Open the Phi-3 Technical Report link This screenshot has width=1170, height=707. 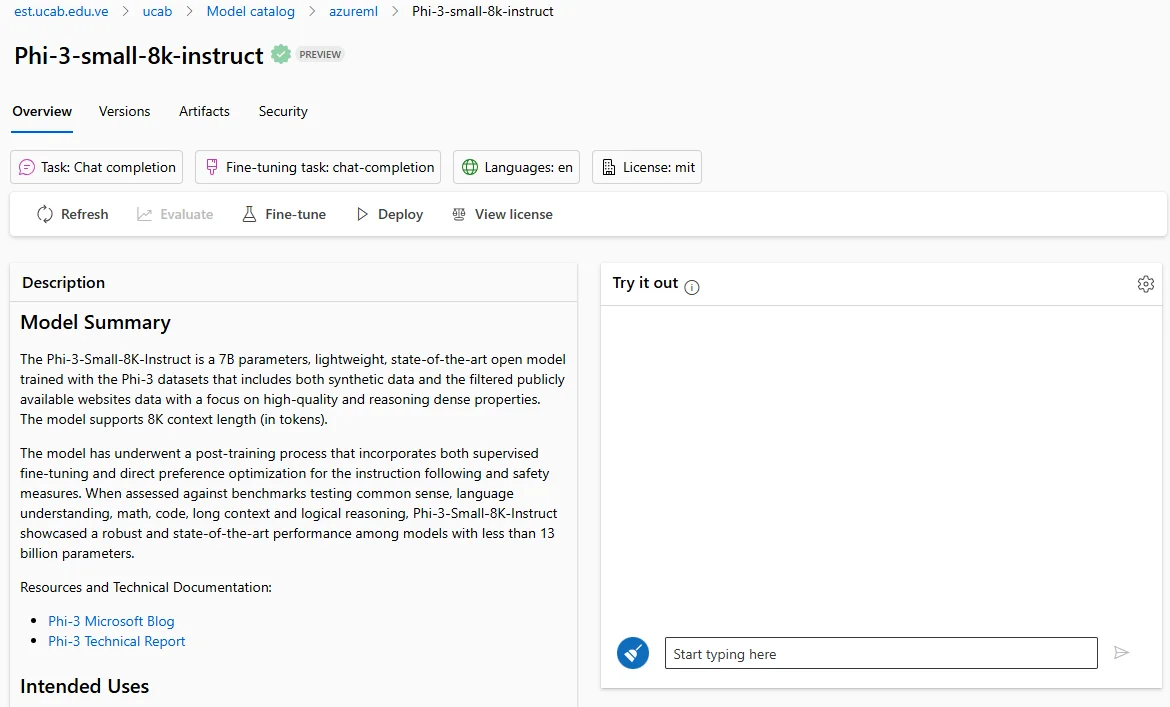click(x=117, y=641)
